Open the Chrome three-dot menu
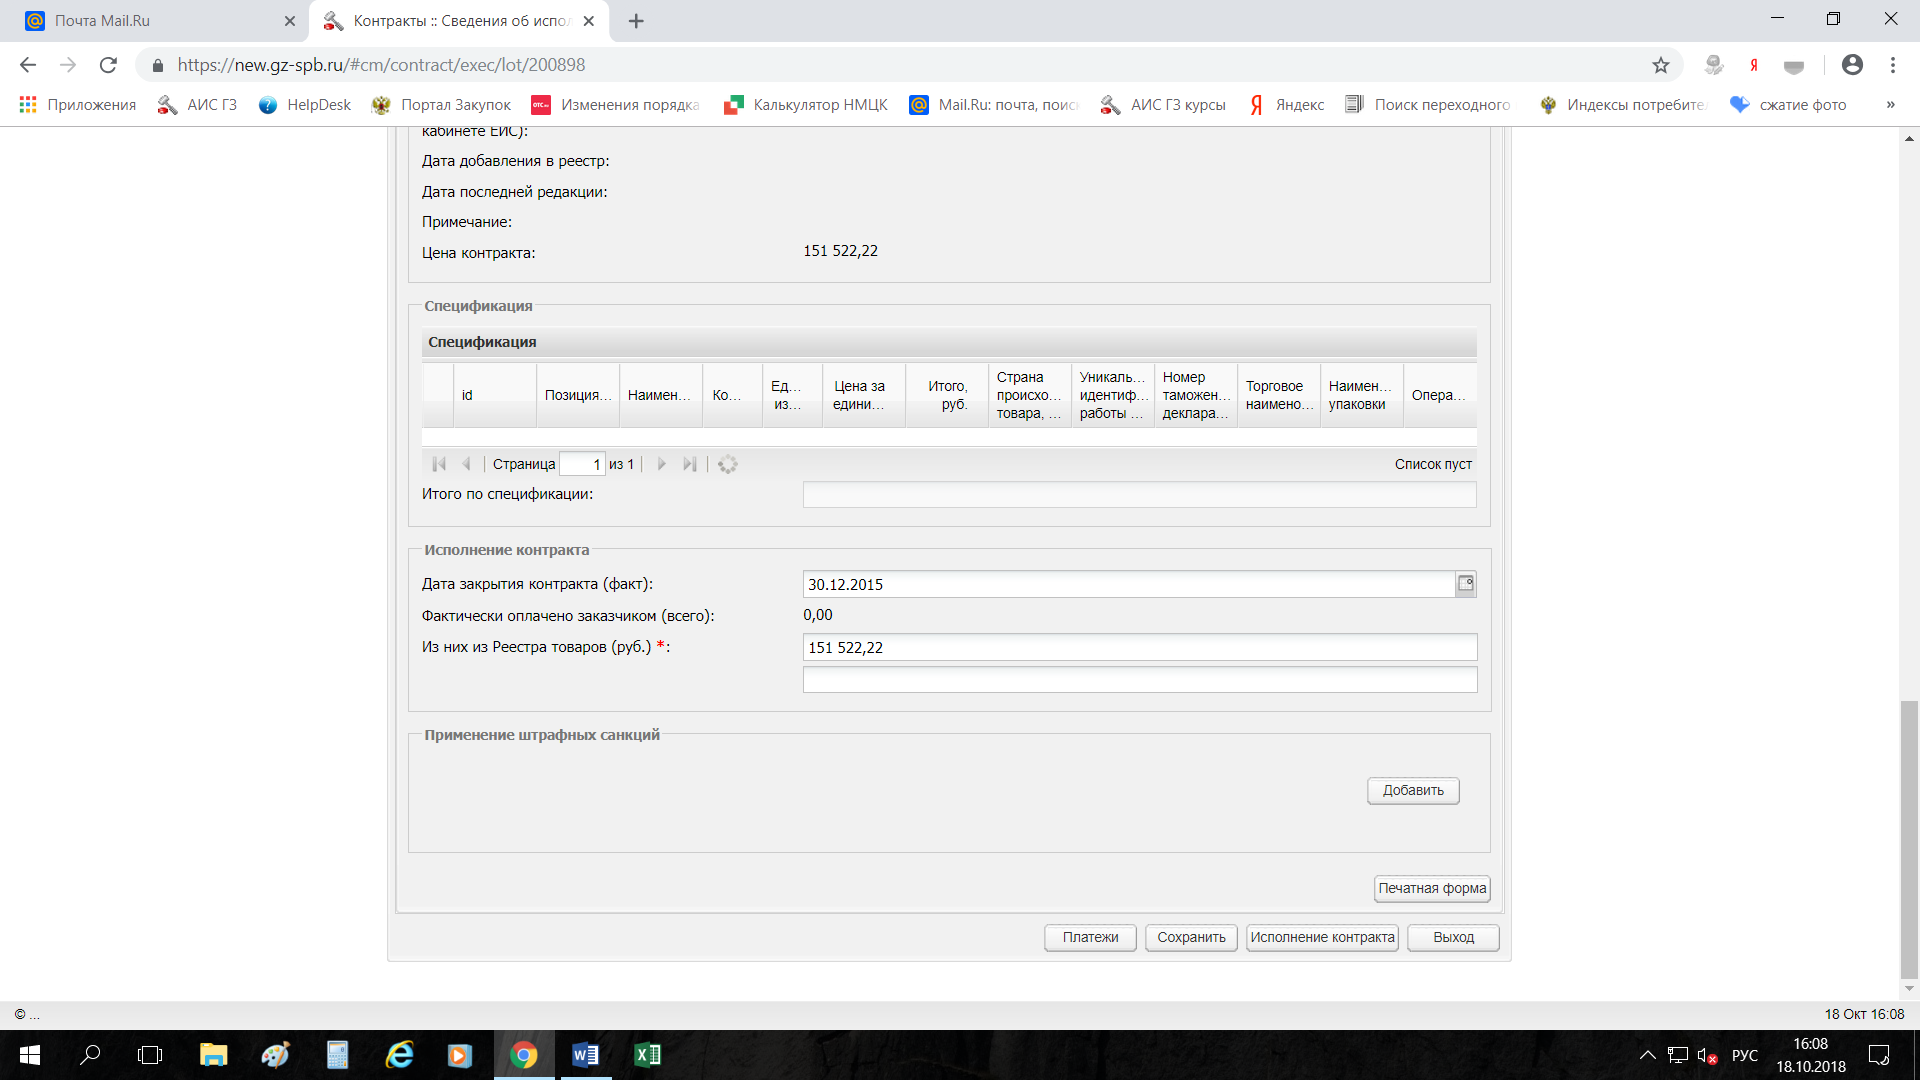 (x=1892, y=65)
